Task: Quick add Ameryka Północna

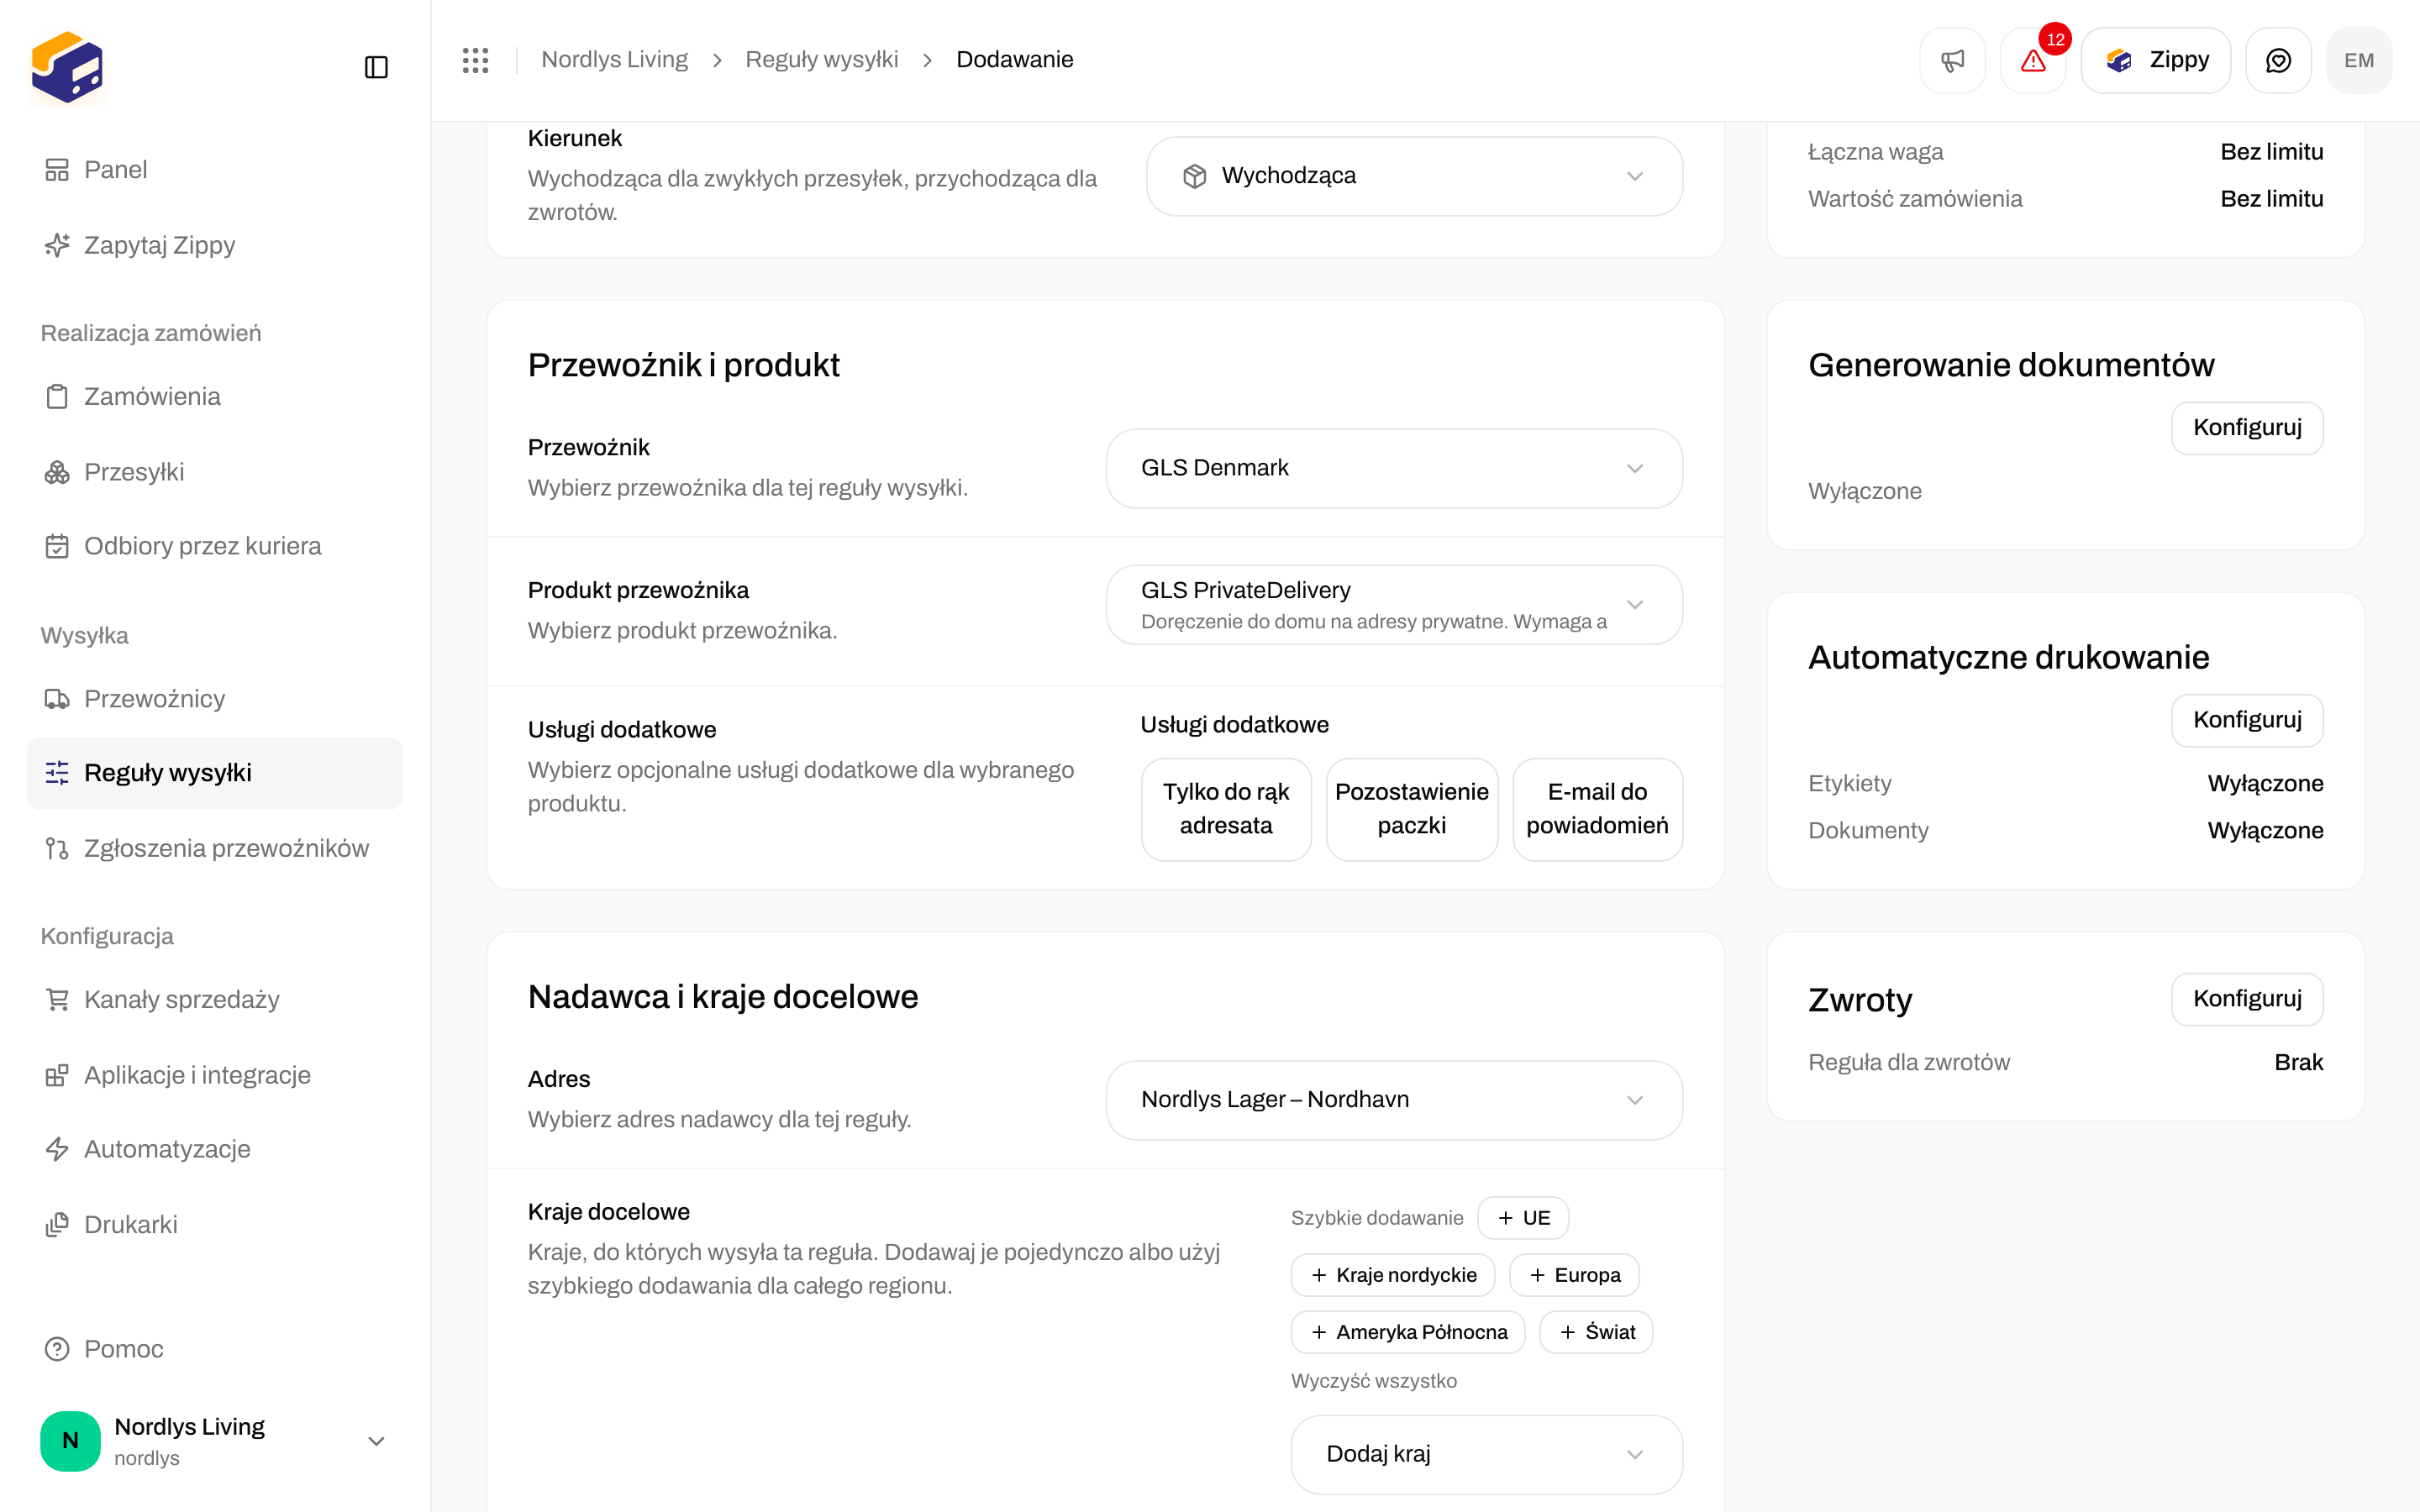Action: point(1408,1332)
